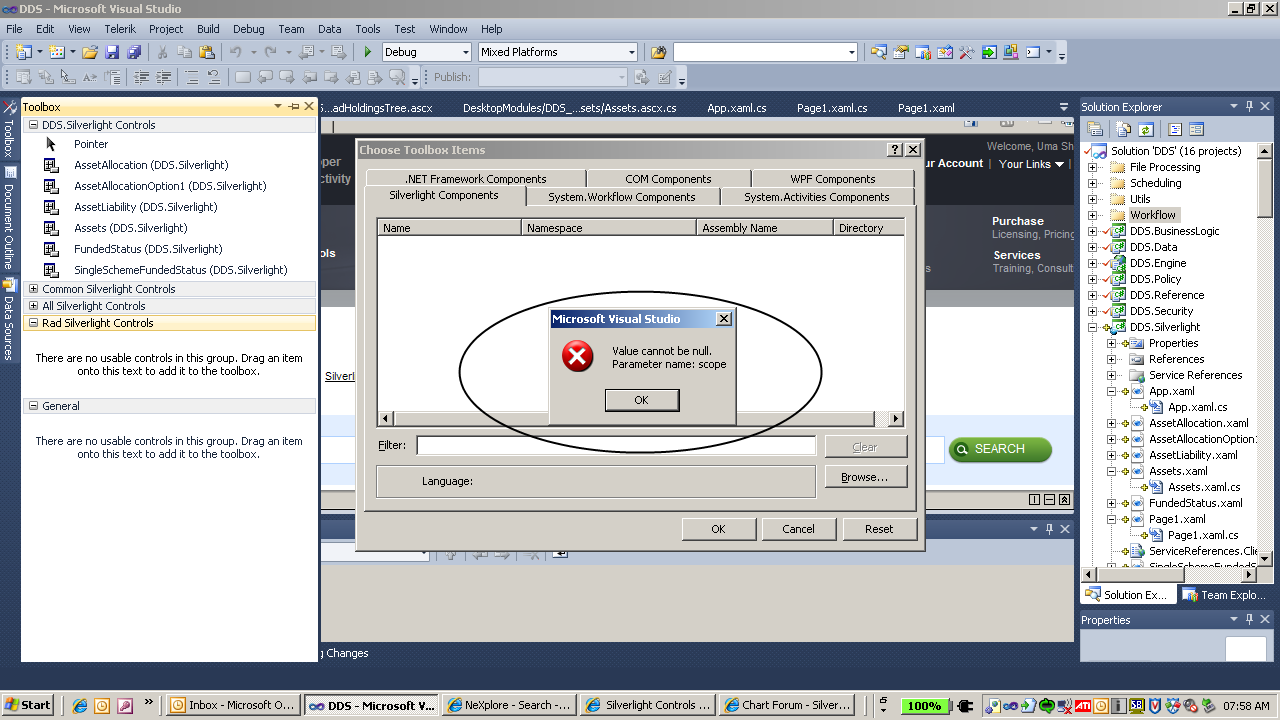The height and width of the screenshot is (720, 1280).
Task: Click the Undo arrow icon
Action: click(x=236, y=52)
